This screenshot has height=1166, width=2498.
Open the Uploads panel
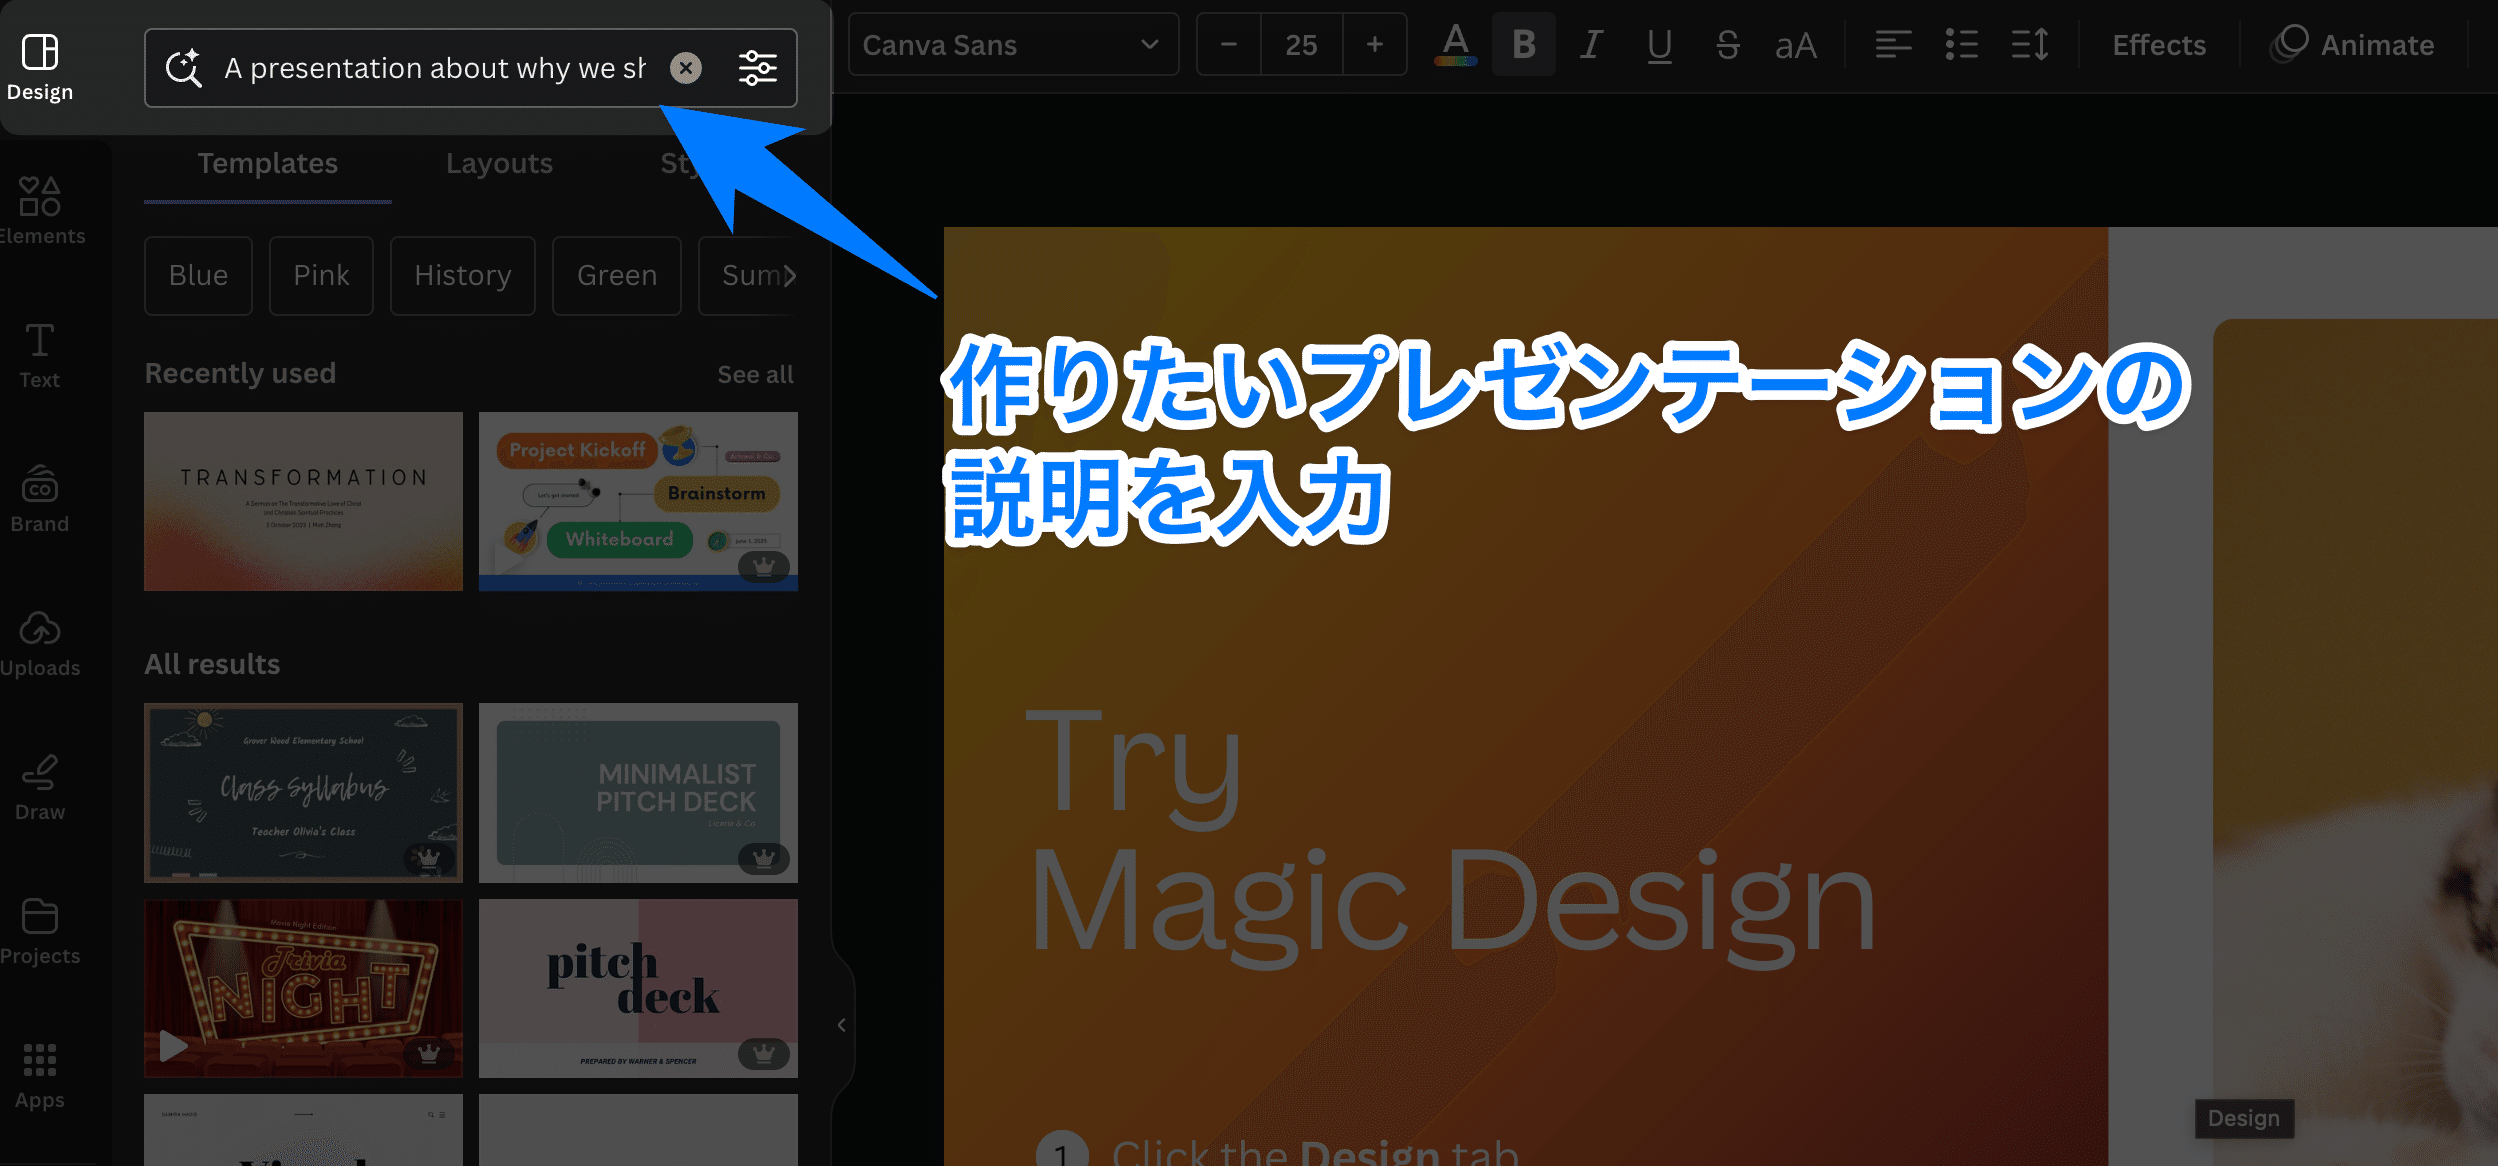40,643
